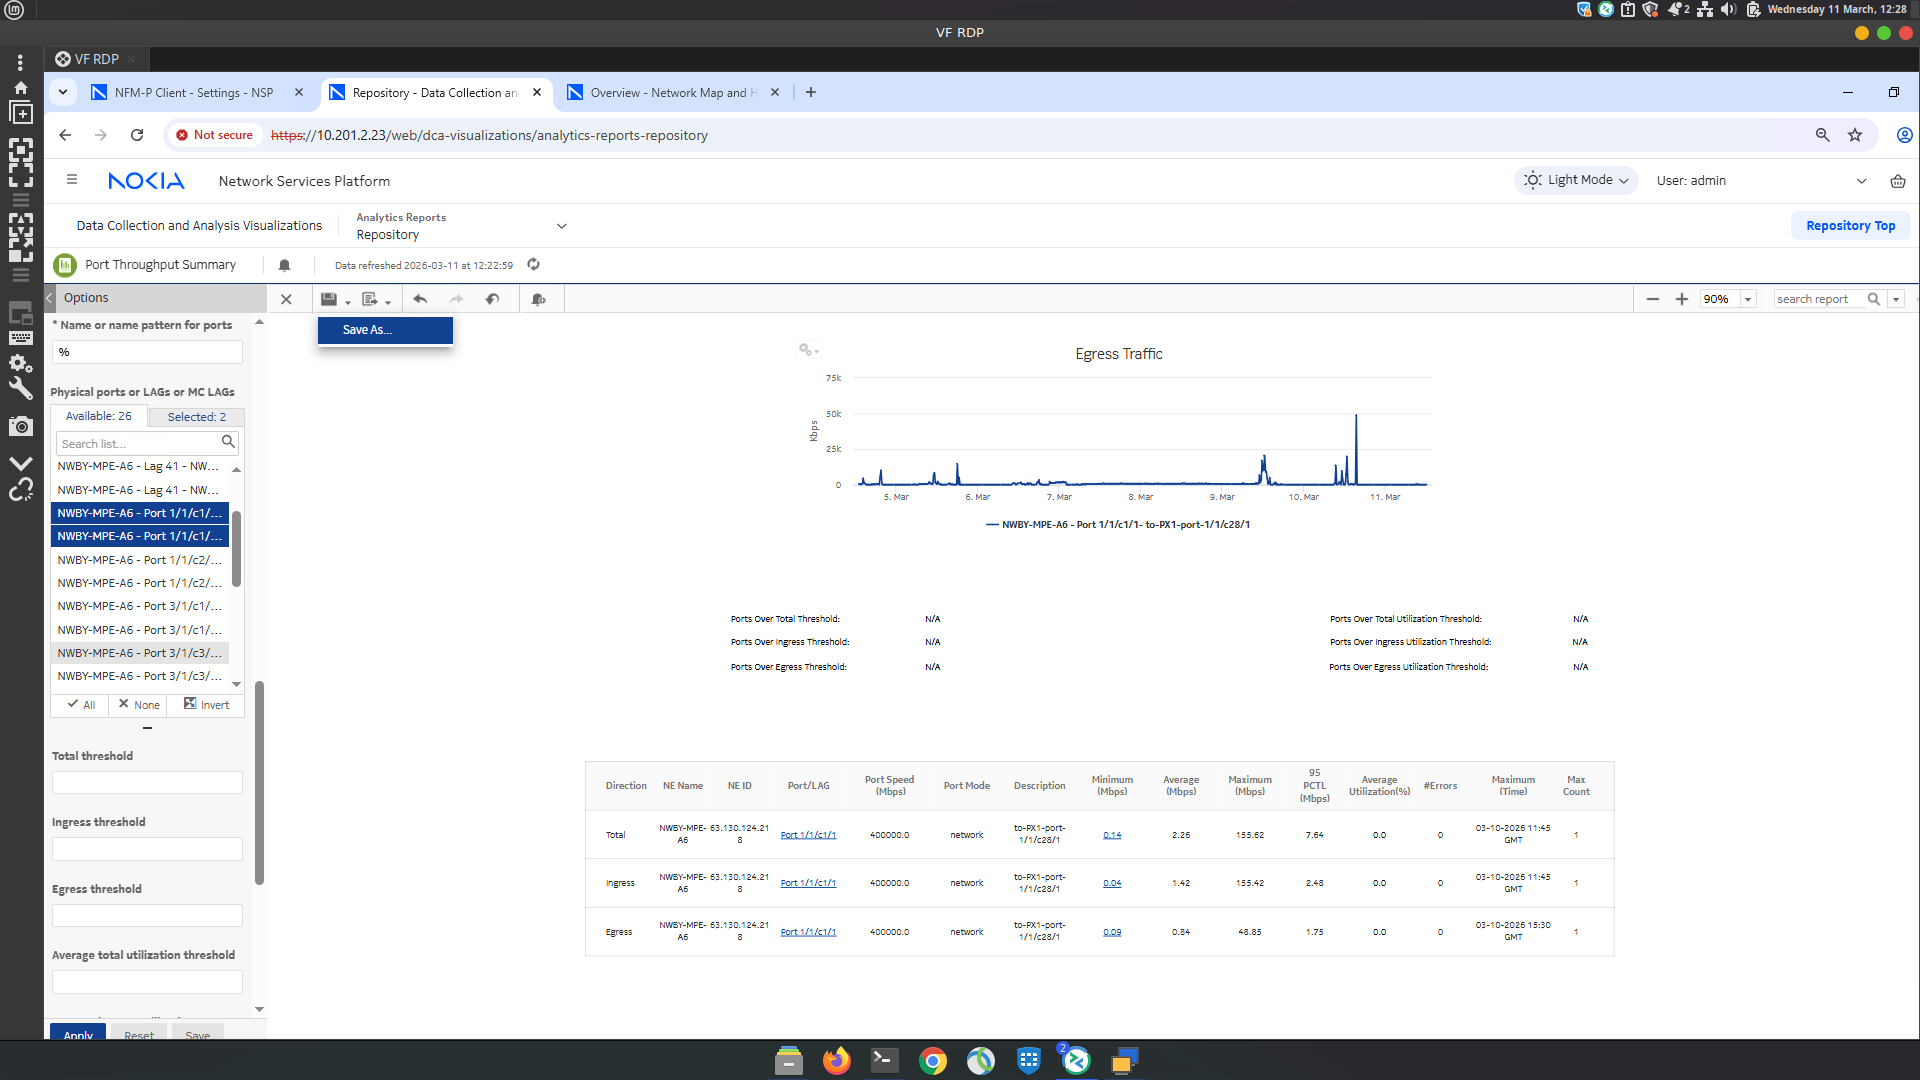Open the chart options gear icon
Image resolution: width=1920 pixels, height=1080 pixels.
807,350
